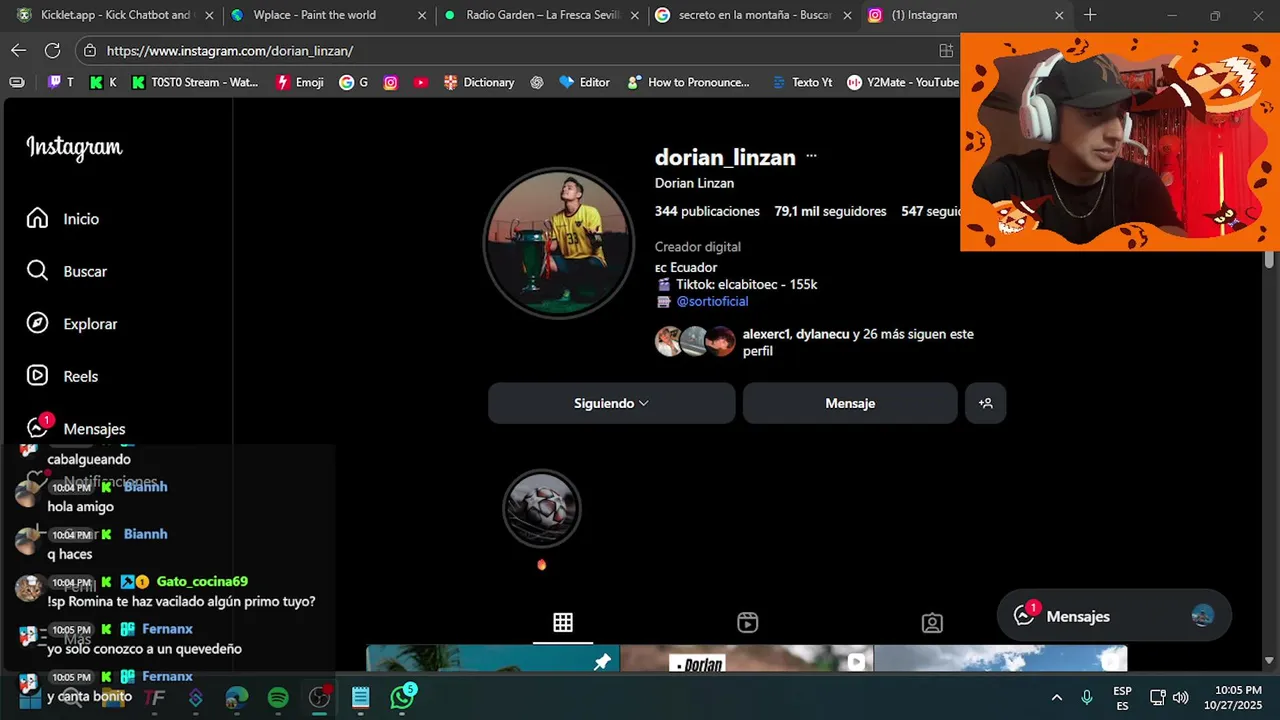This screenshot has width=1280, height=720.
Task: Switch the ESP ES keyboard language
Action: (x=1122, y=698)
